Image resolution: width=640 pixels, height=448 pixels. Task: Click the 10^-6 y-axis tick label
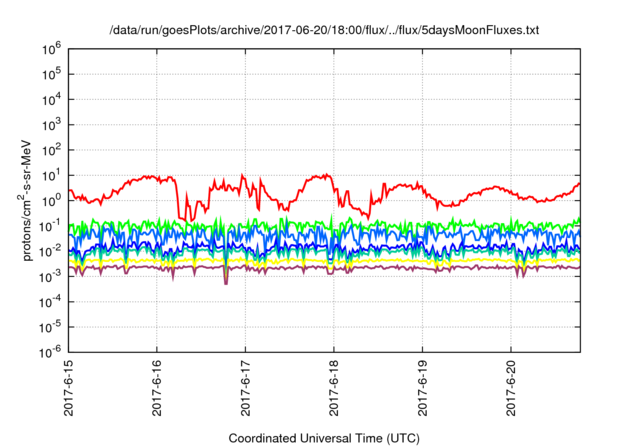click(x=50, y=352)
